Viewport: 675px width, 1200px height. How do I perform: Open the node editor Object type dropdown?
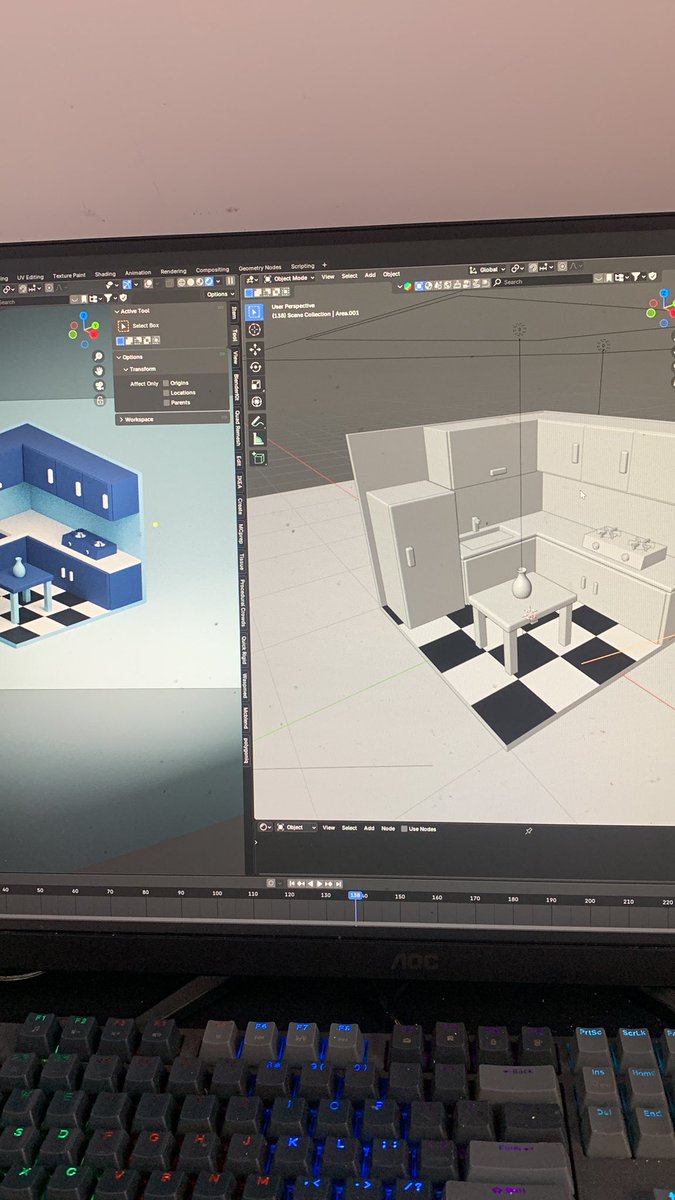[x=297, y=827]
